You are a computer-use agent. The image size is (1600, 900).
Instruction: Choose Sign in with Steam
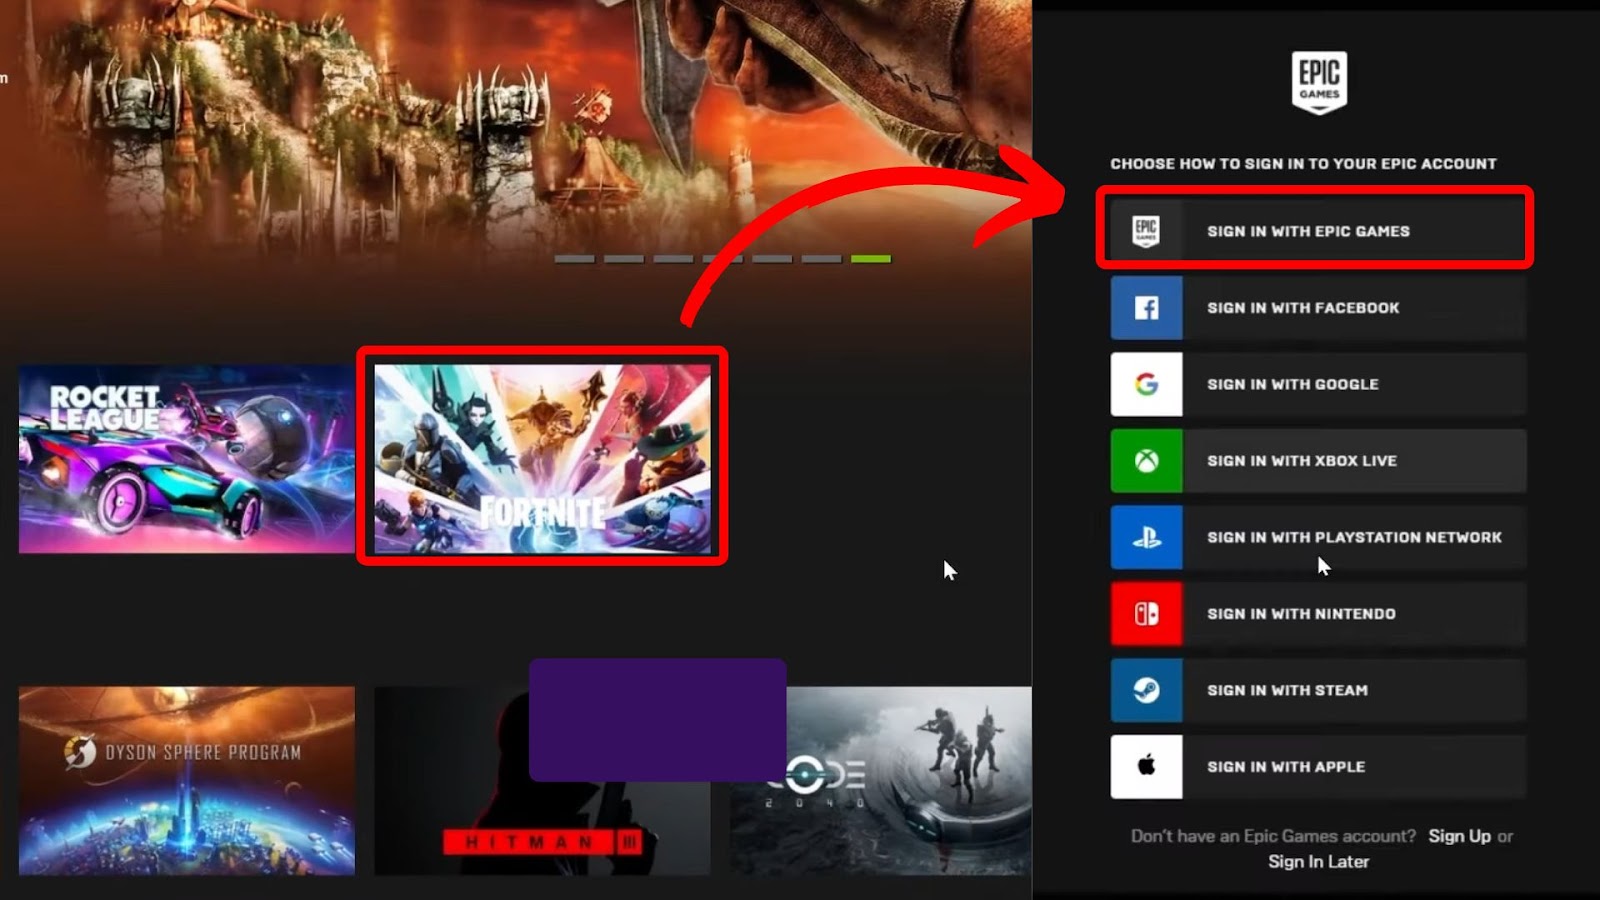[1318, 690]
